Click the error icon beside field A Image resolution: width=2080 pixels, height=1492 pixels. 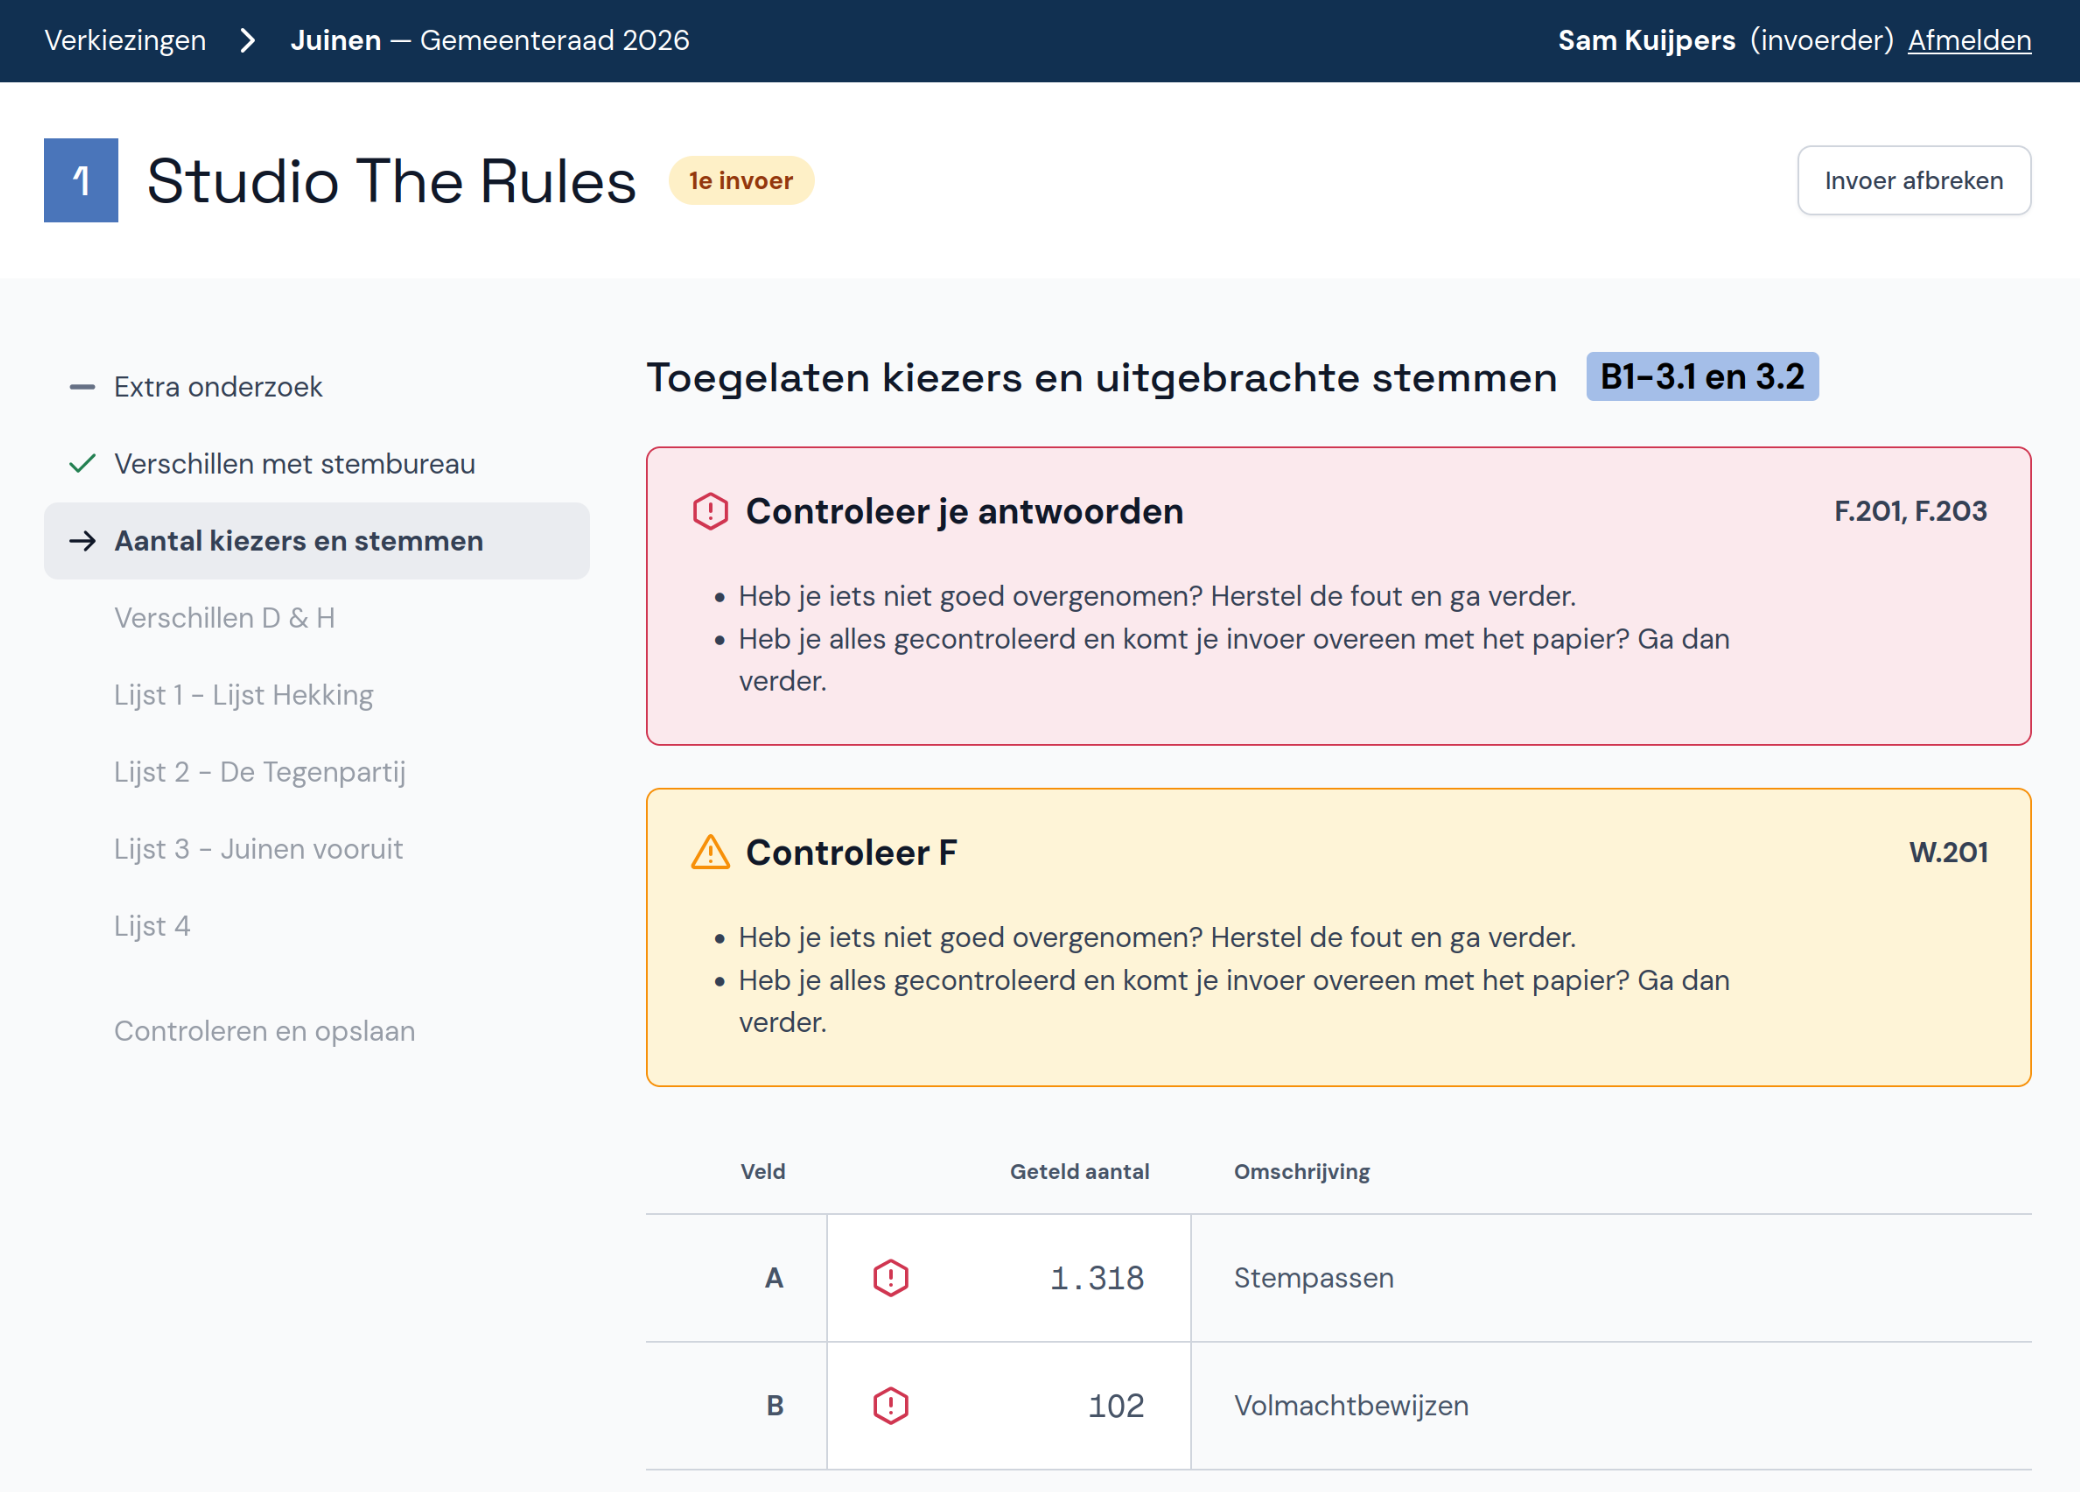890,1278
